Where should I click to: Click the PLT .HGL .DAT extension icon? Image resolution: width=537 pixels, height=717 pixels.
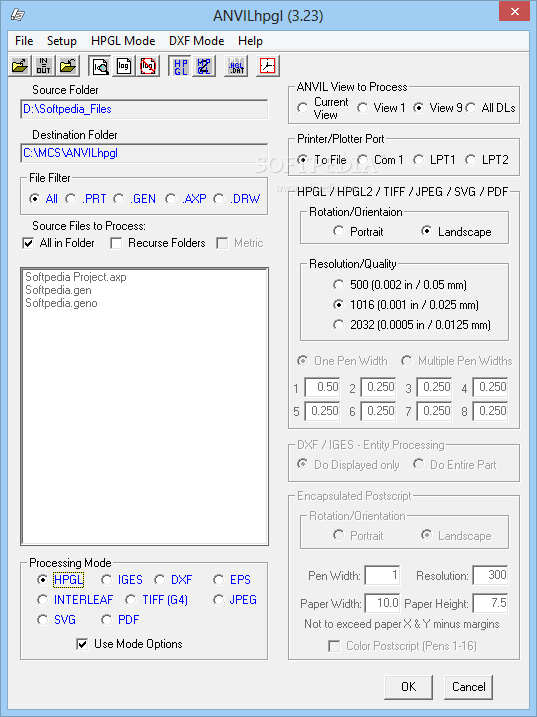tap(236, 66)
